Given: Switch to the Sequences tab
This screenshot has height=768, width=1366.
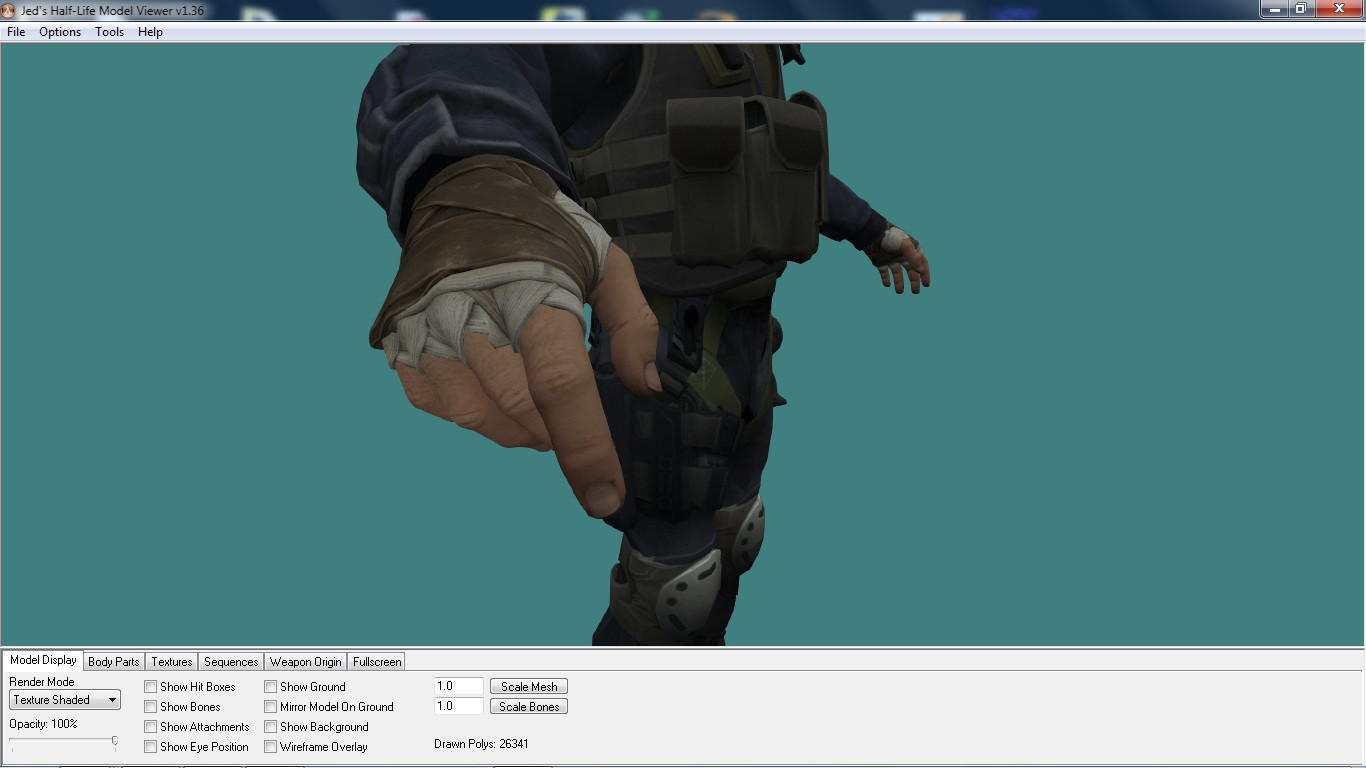Looking at the screenshot, I should (x=230, y=661).
